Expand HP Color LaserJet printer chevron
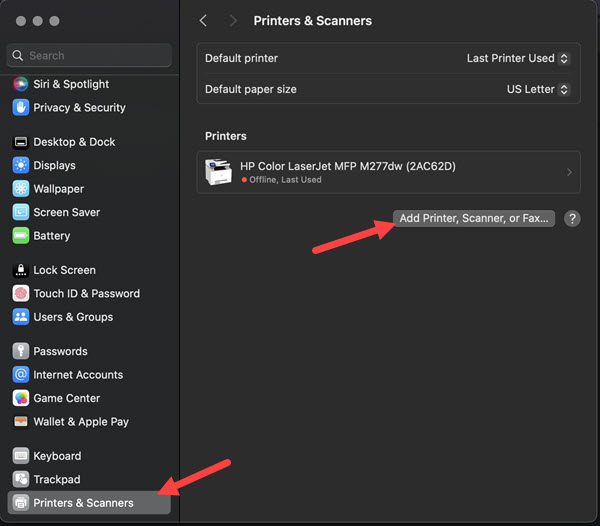 pyautogui.click(x=569, y=172)
